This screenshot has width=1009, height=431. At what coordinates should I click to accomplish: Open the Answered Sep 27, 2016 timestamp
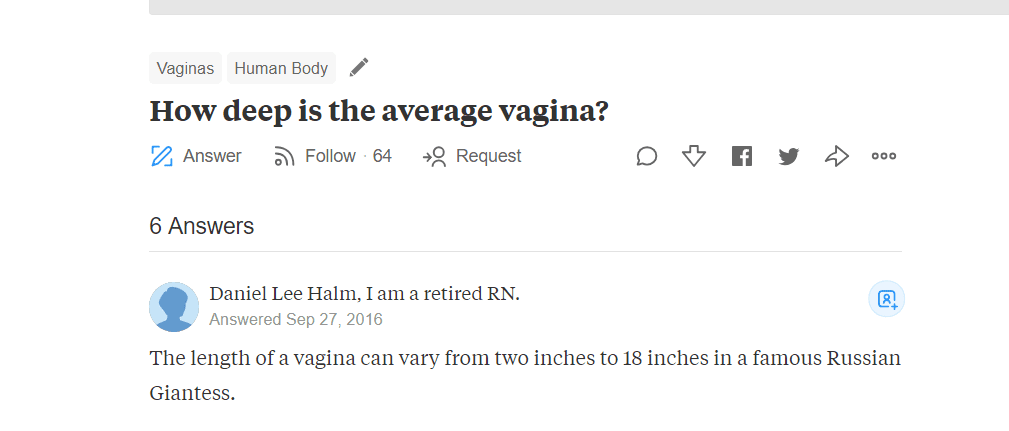tap(296, 320)
